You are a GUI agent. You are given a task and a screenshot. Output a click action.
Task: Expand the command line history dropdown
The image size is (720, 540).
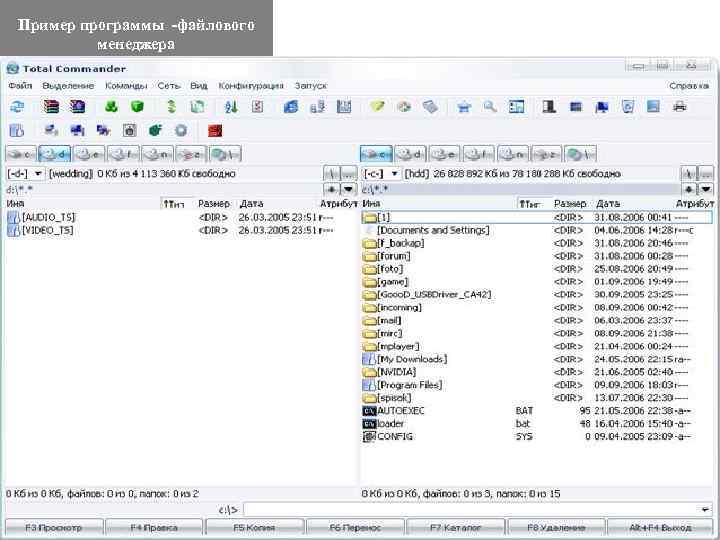(x=705, y=509)
